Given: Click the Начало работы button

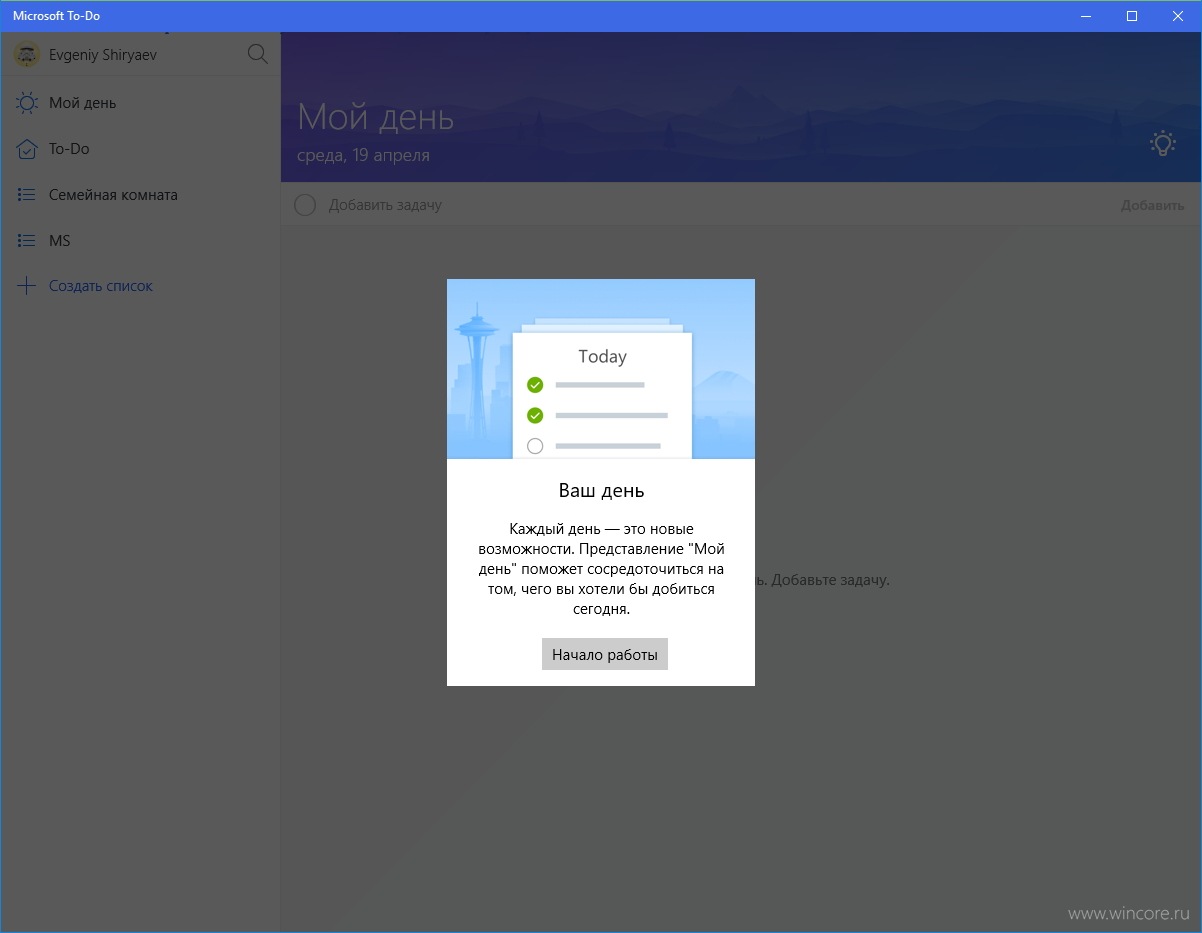Looking at the screenshot, I should click(x=604, y=655).
